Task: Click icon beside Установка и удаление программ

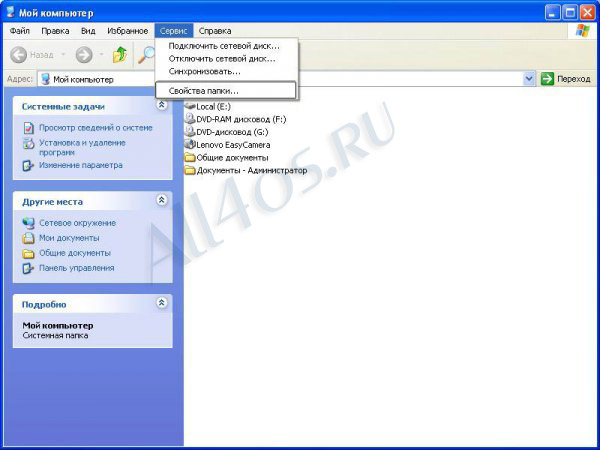Action: click(29, 143)
